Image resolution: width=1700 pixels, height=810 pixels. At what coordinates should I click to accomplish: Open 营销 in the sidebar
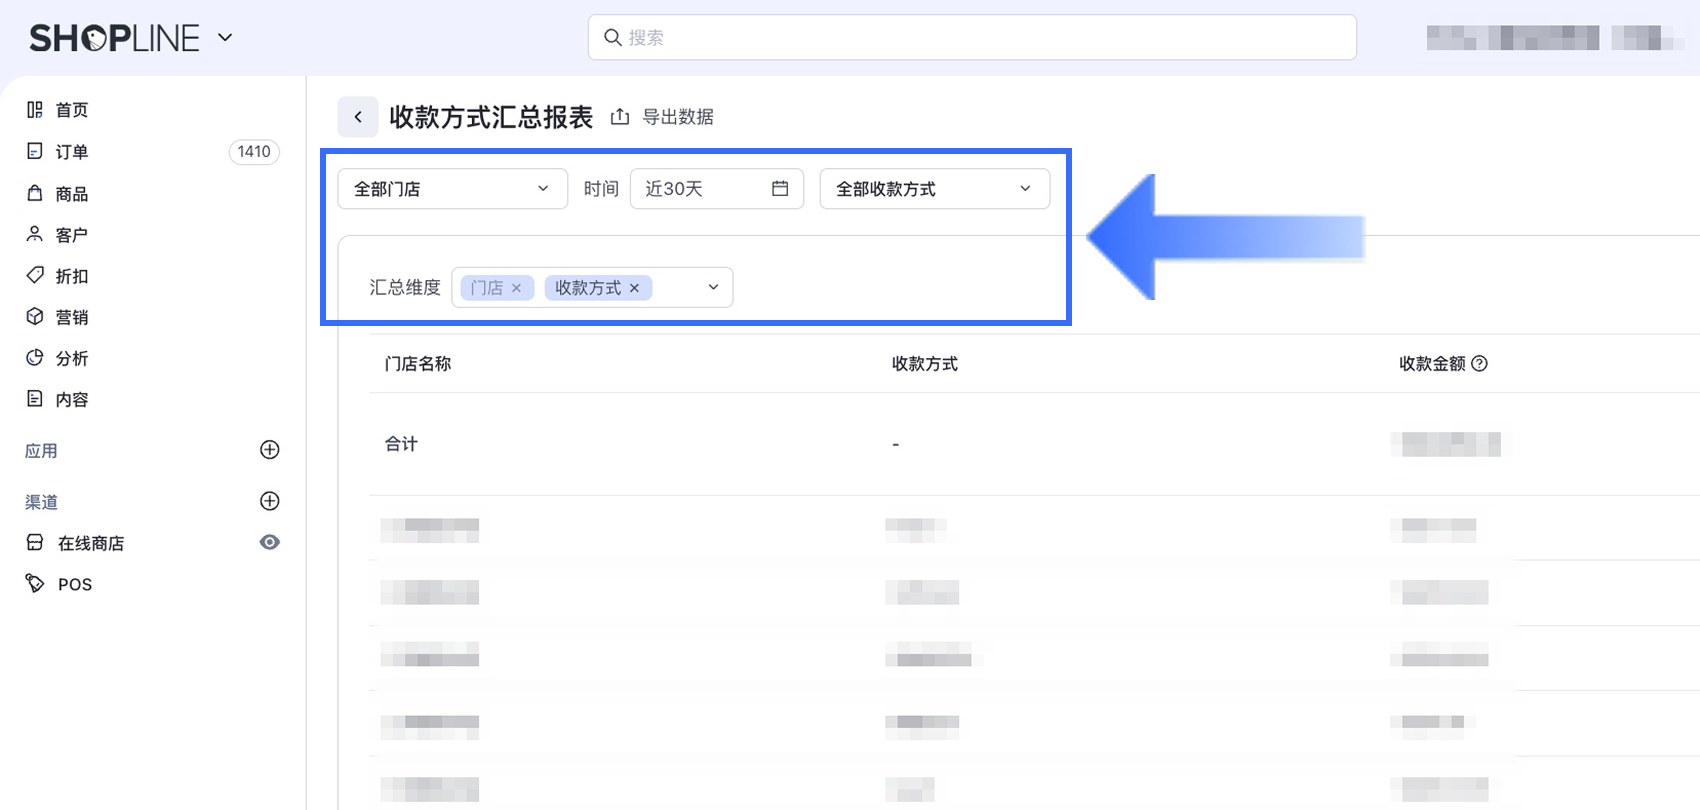pyautogui.click(x=72, y=317)
